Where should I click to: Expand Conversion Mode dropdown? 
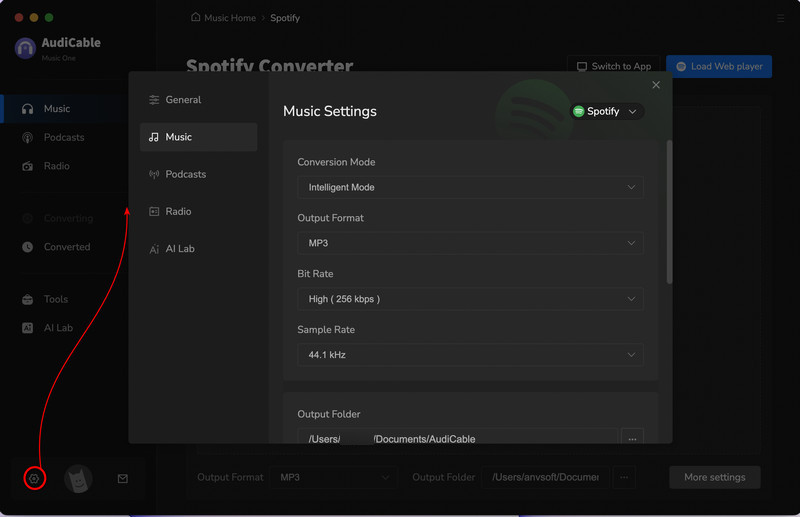[x=470, y=187]
